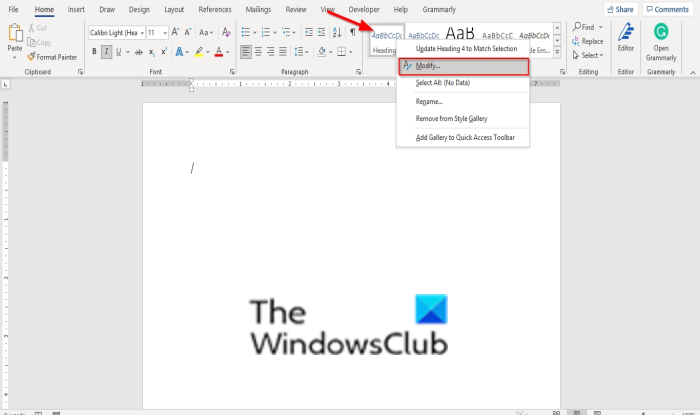This screenshot has width=700, height=415.
Task: Apply the text highlight color
Action: (199, 52)
